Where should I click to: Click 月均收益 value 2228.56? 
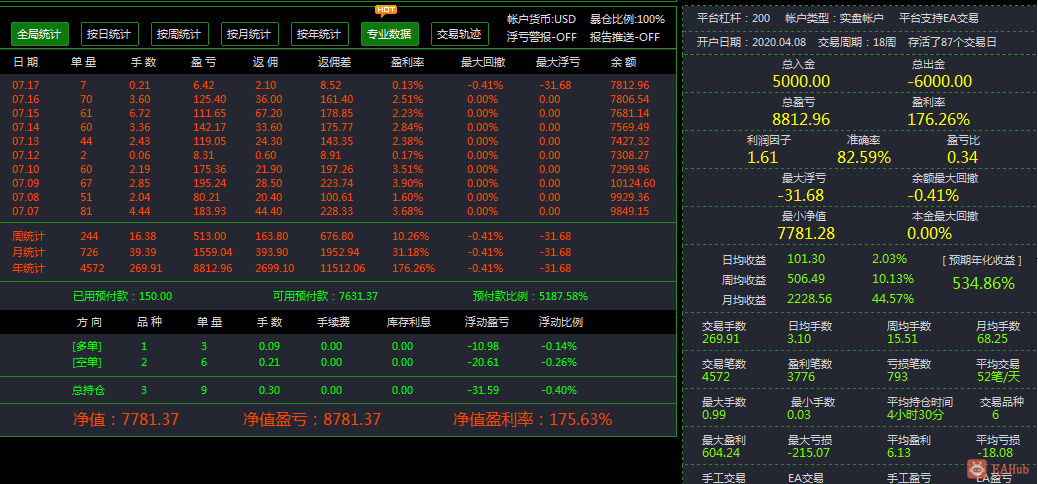(809, 299)
